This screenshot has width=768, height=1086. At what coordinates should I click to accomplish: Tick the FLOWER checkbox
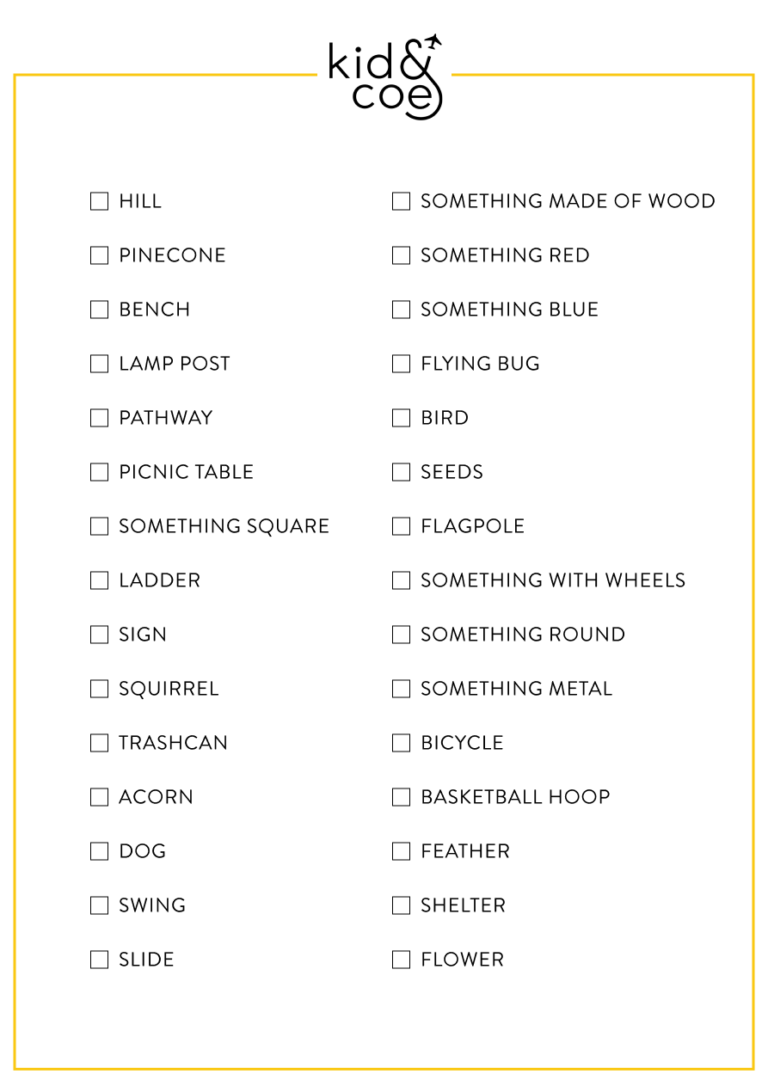tap(401, 960)
